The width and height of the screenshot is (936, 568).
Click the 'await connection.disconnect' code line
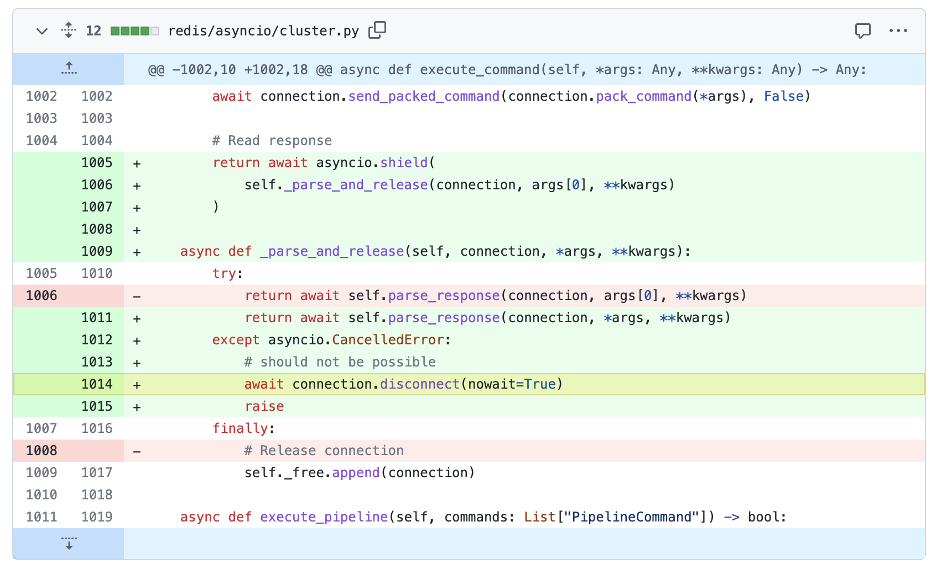(x=404, y=385)
